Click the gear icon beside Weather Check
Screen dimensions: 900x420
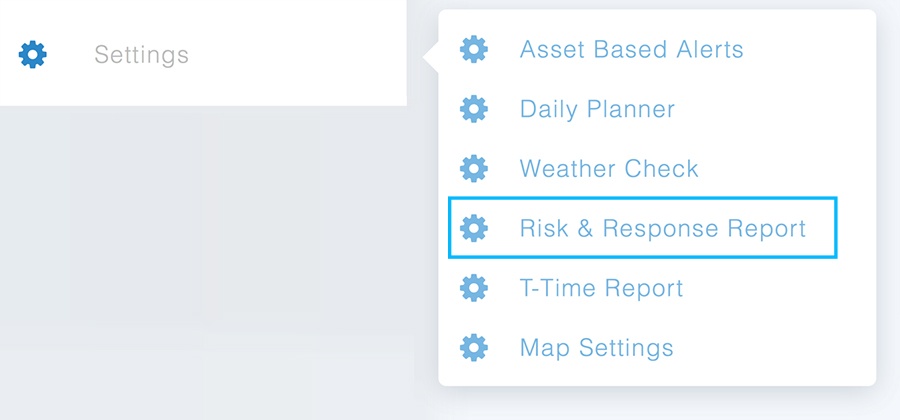pyautogui.click(x=474, y=169)
